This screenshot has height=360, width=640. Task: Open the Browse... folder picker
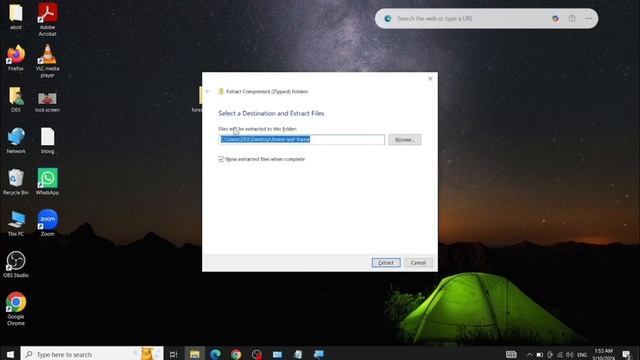pos(404,140)
